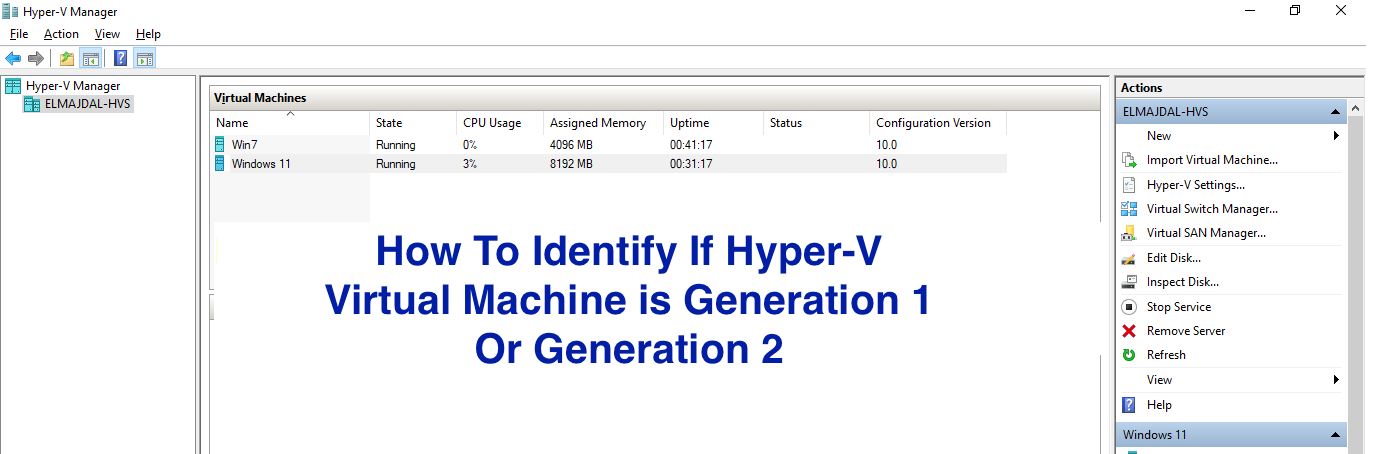Viewport: 1375px width, 454px height.
Task: Click the blue Back arrow toolbar icon
Action: coord(13,58)
